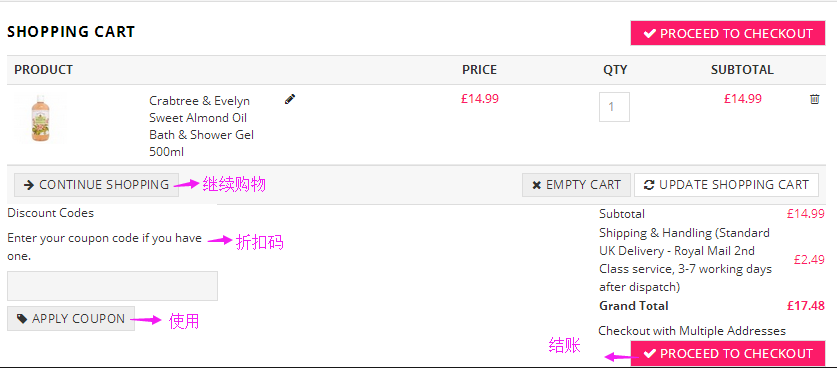Click the refresh icon on Update Shopping Cart
This screenshot has width=837, height=368.
coord(649,185)
